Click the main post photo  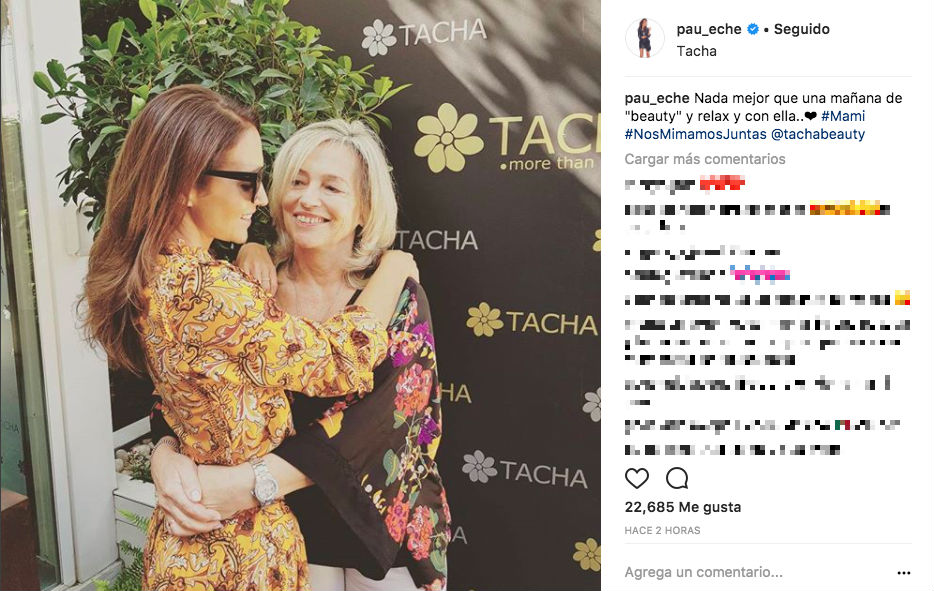click(x=300, y=296)
